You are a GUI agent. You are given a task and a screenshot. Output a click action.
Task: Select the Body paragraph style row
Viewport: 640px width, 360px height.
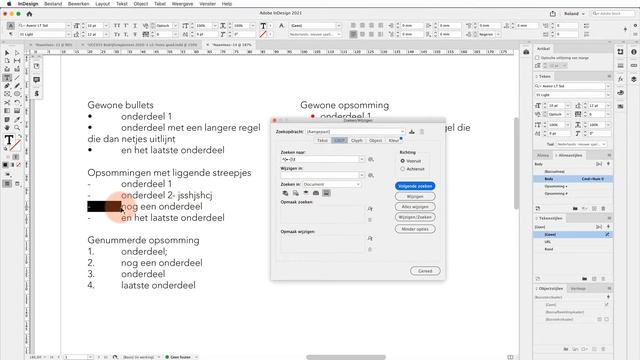point(573,179)
